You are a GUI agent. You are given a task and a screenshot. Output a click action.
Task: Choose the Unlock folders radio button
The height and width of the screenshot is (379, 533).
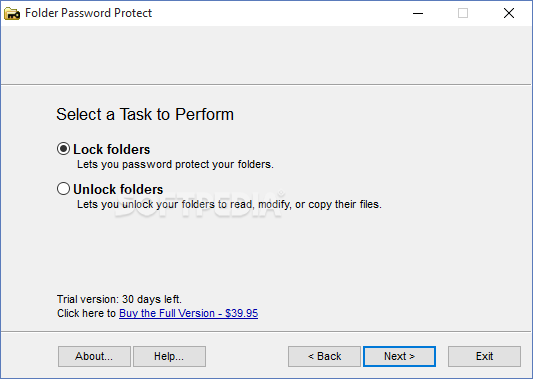tap(64, 189)
